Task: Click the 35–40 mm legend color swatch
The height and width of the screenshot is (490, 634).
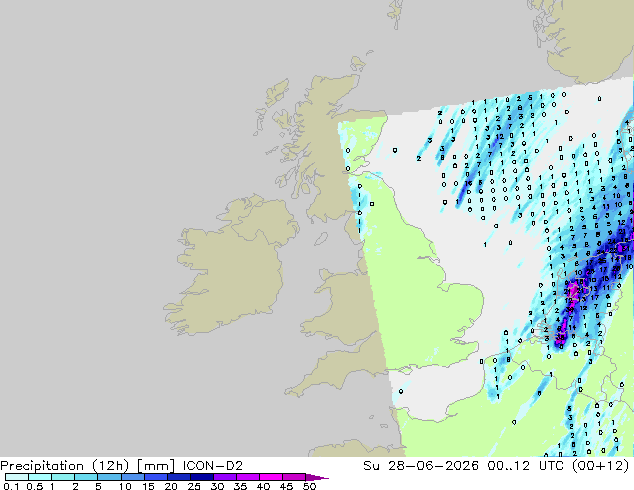Action: point(247,477)
